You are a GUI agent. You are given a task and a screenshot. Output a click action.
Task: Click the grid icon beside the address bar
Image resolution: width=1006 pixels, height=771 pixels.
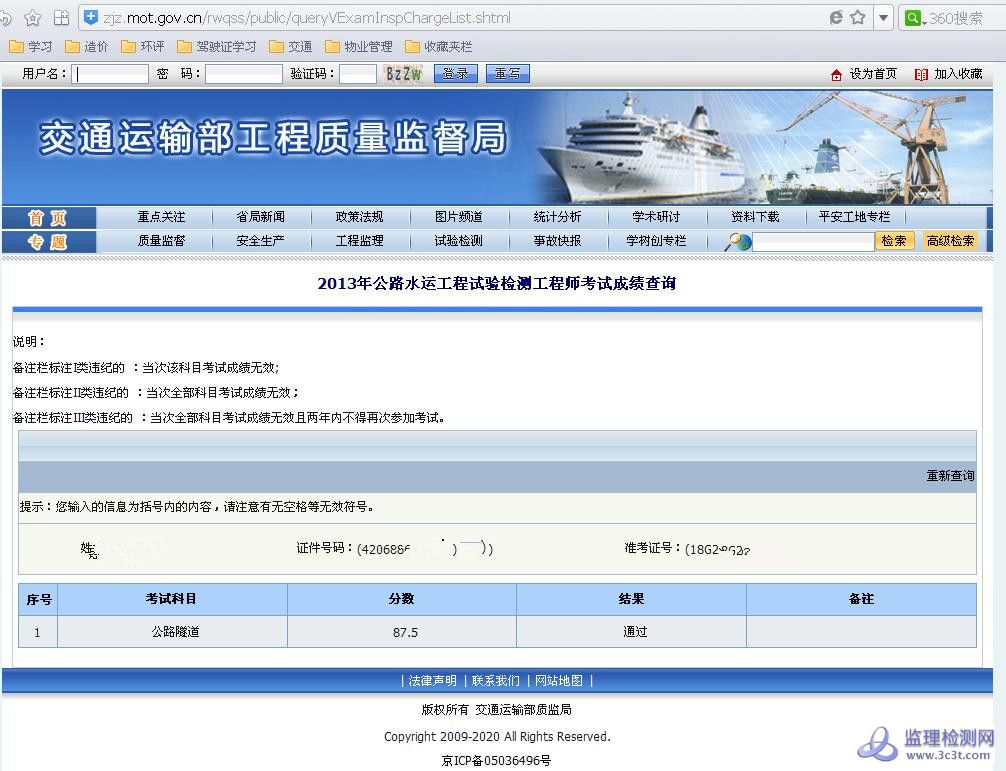pos(61,18)
